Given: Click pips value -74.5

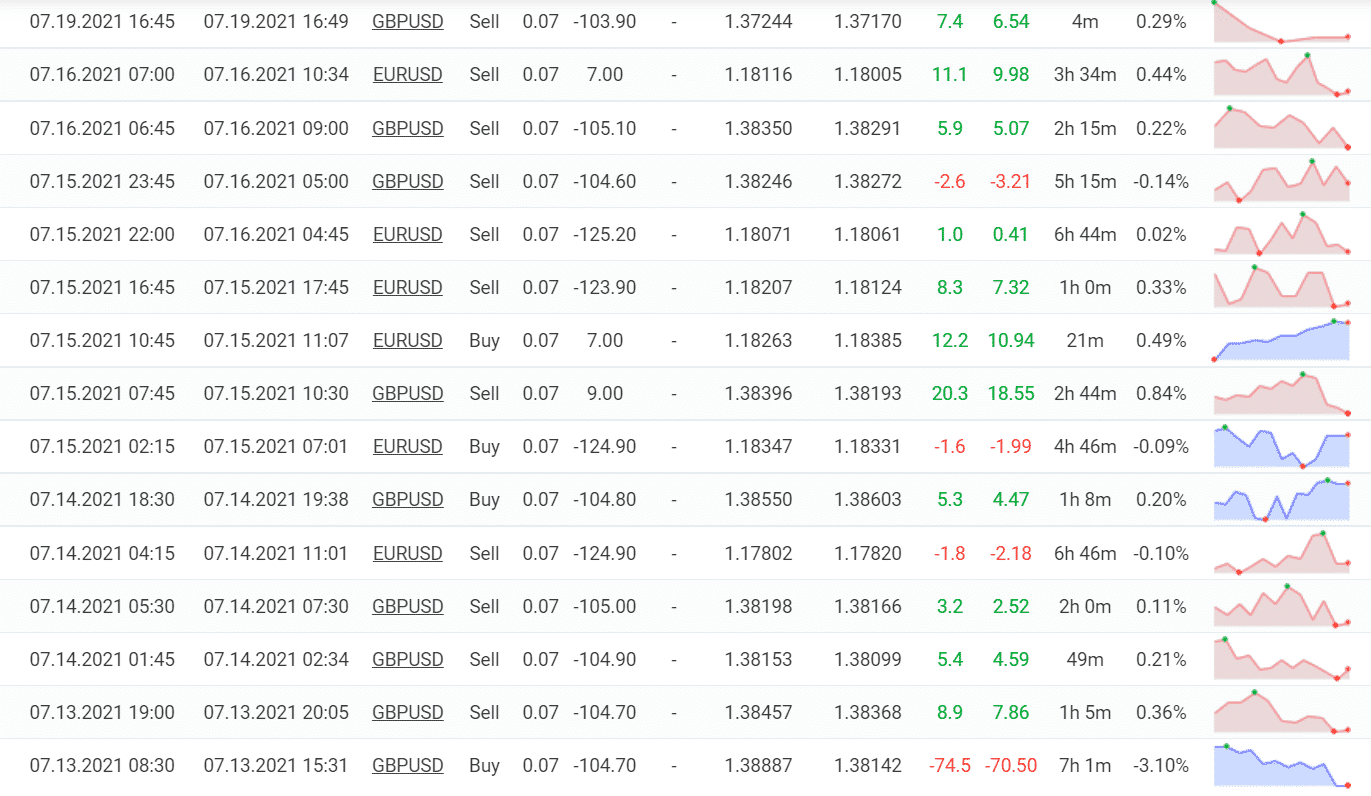Looking at the screenshot, I should click(950, 765).
